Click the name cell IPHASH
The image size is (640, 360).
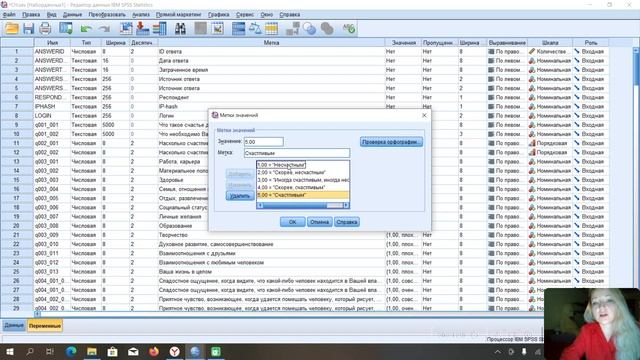[x=52, y=107]
